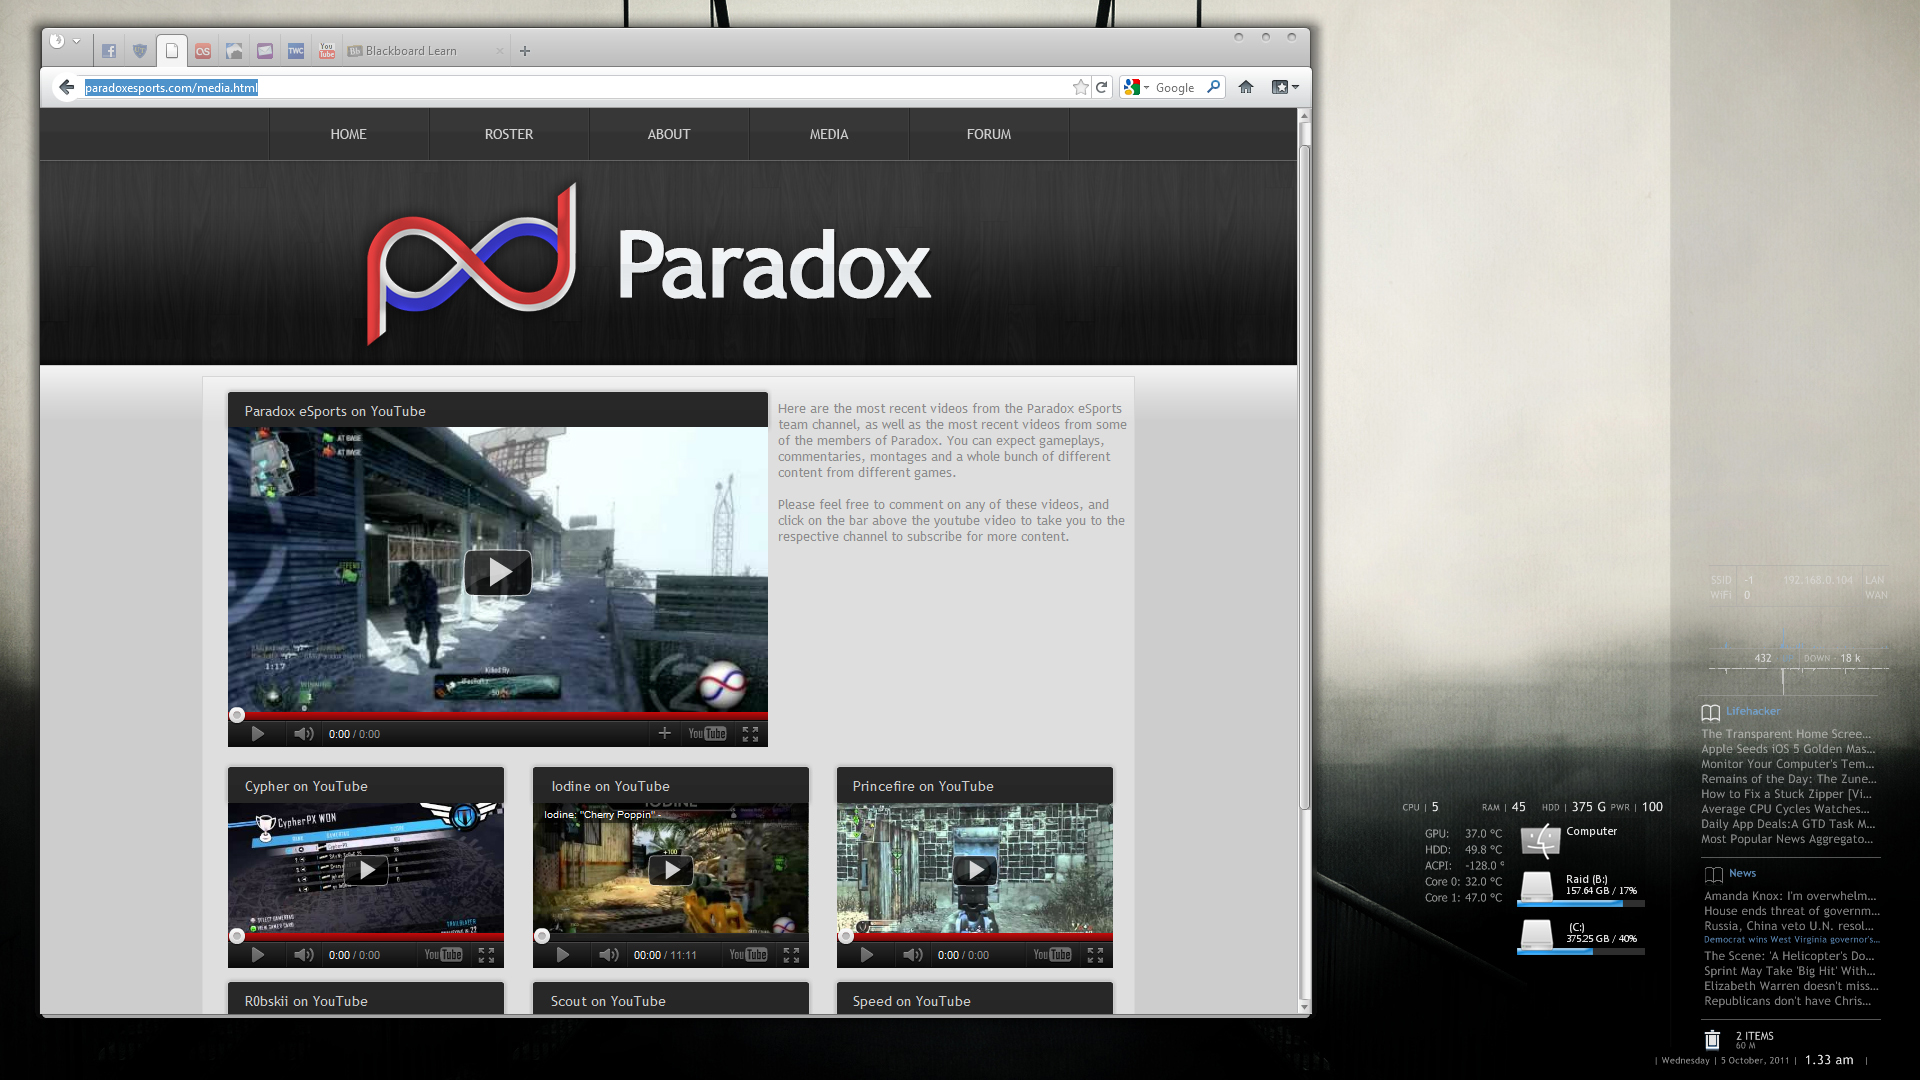Reload the page with refresh icon

click(1102, 87)
